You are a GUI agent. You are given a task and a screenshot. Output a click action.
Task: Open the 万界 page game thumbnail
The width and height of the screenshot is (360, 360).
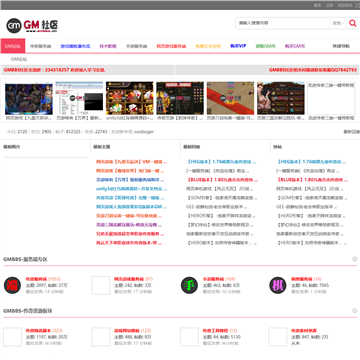(x=79, y=98)
